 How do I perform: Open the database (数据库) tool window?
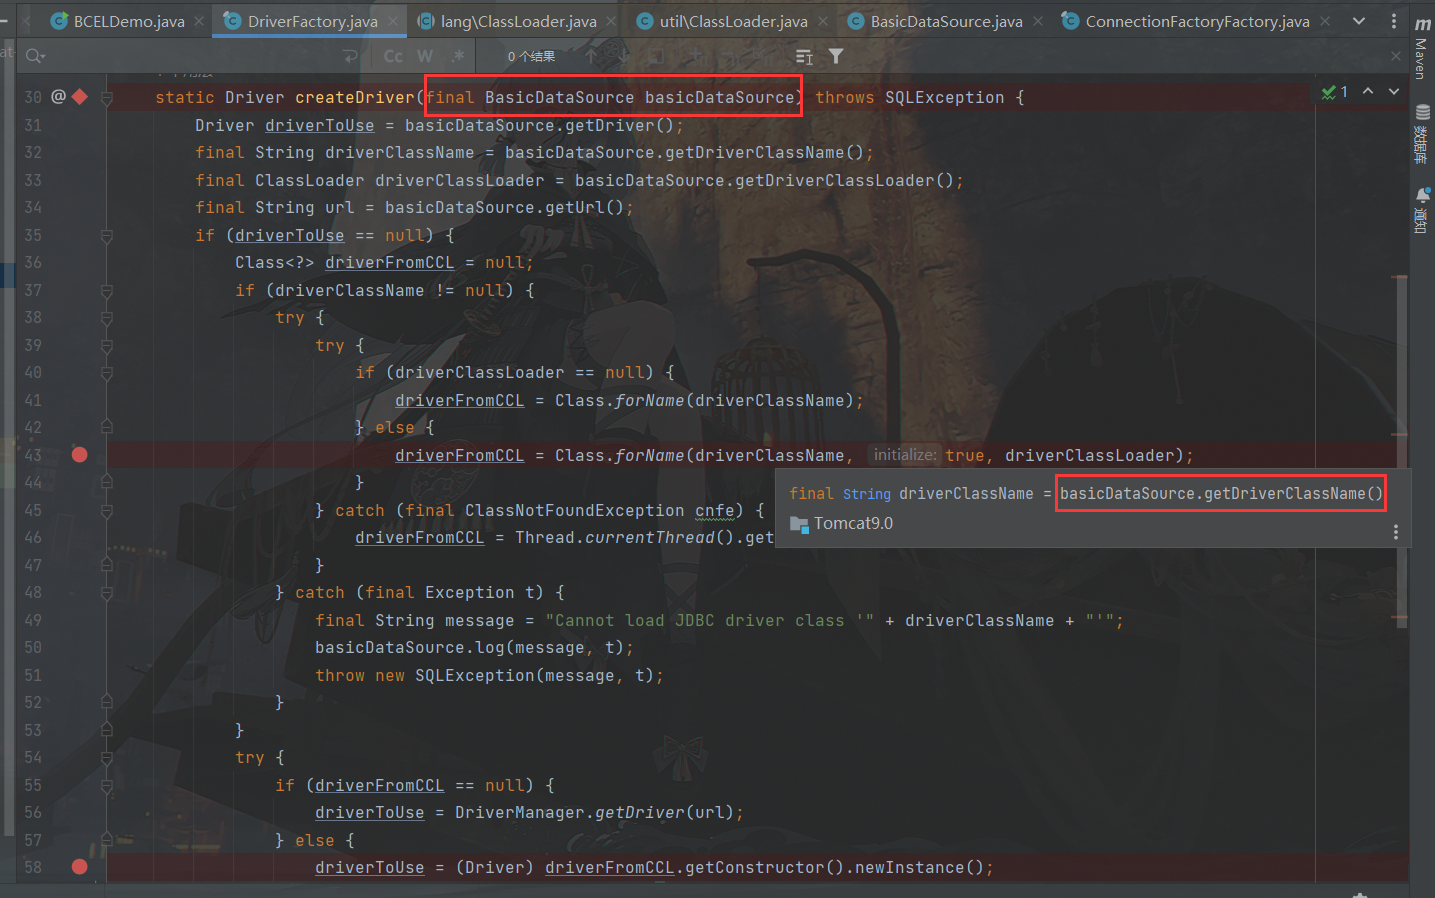(1421, 133)
